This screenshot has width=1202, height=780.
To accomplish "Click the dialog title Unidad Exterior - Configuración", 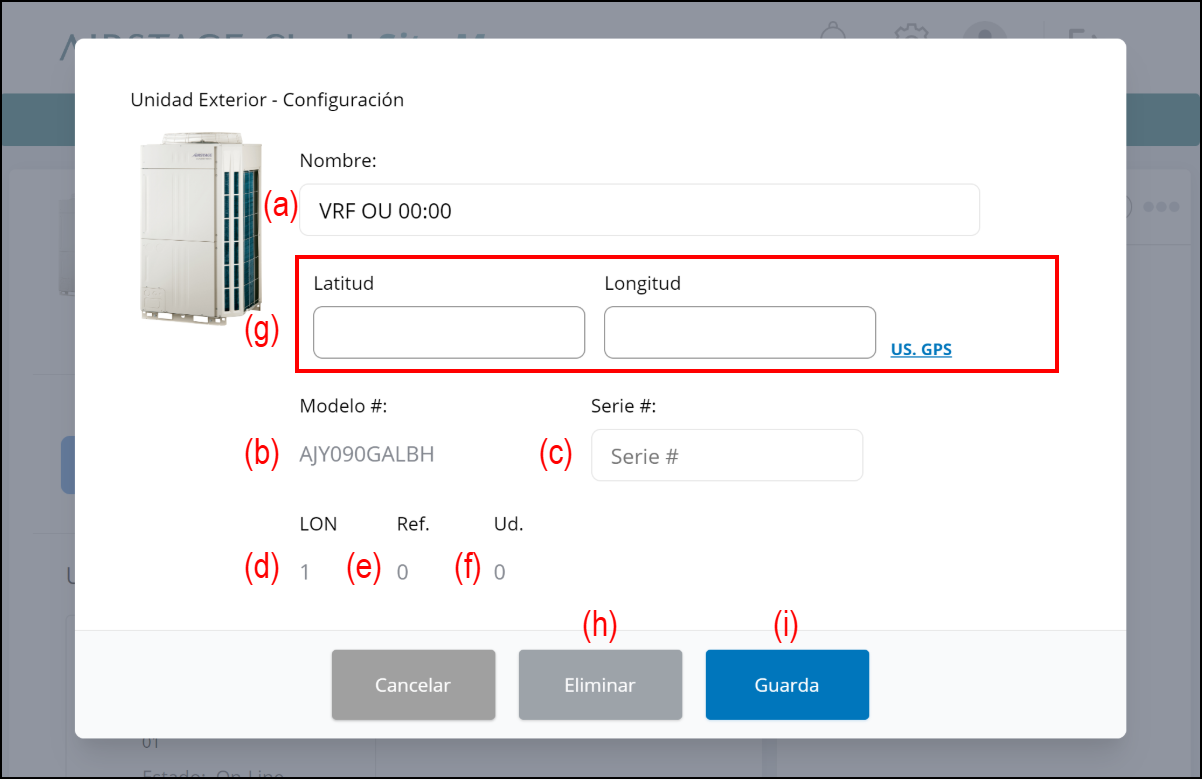I will (267, 100).
